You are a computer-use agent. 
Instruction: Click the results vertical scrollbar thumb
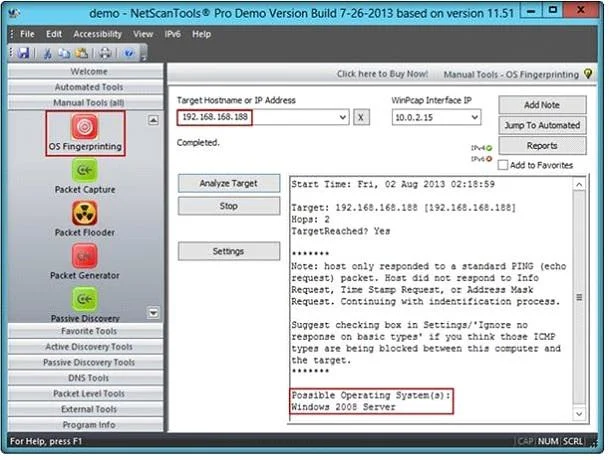tap(579, 297)
